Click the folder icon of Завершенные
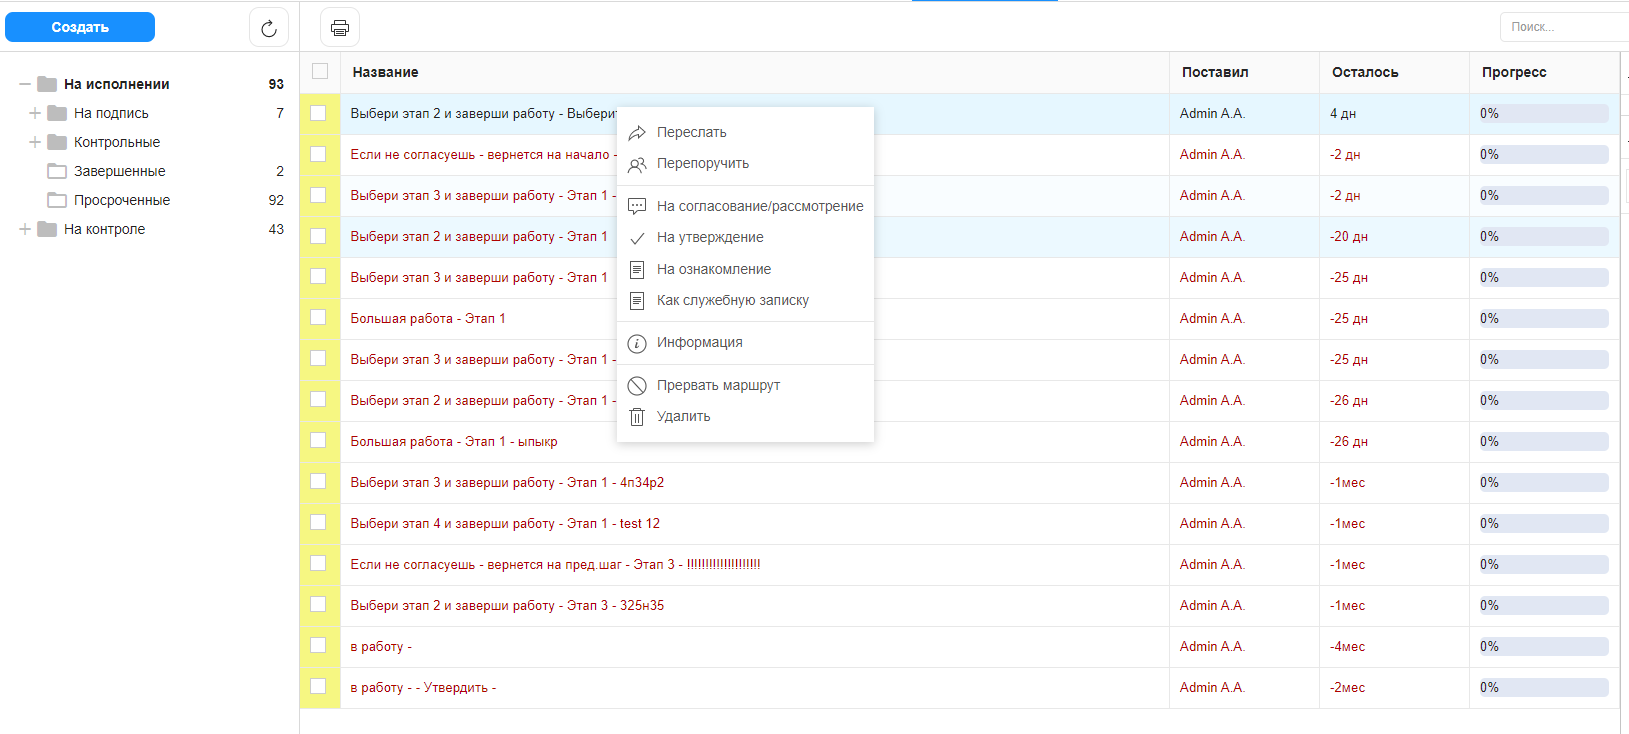 point(57,171)
